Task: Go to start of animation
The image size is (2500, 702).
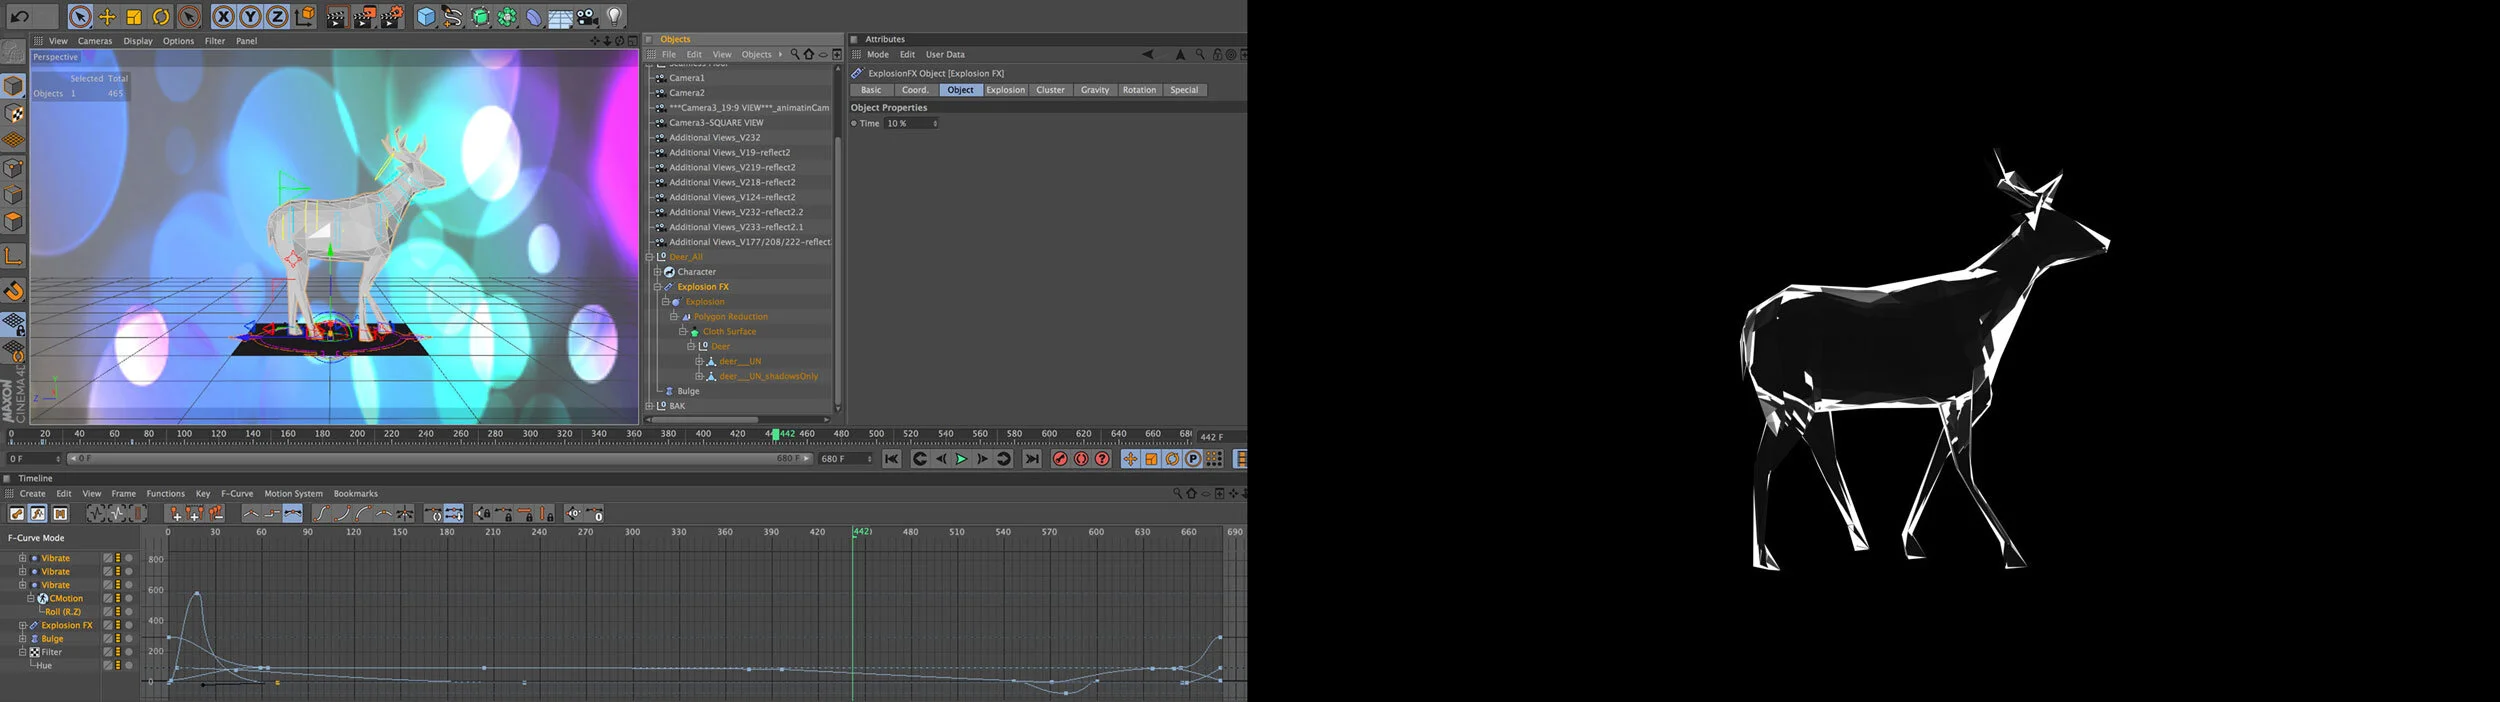Action: tap(892, 459)
